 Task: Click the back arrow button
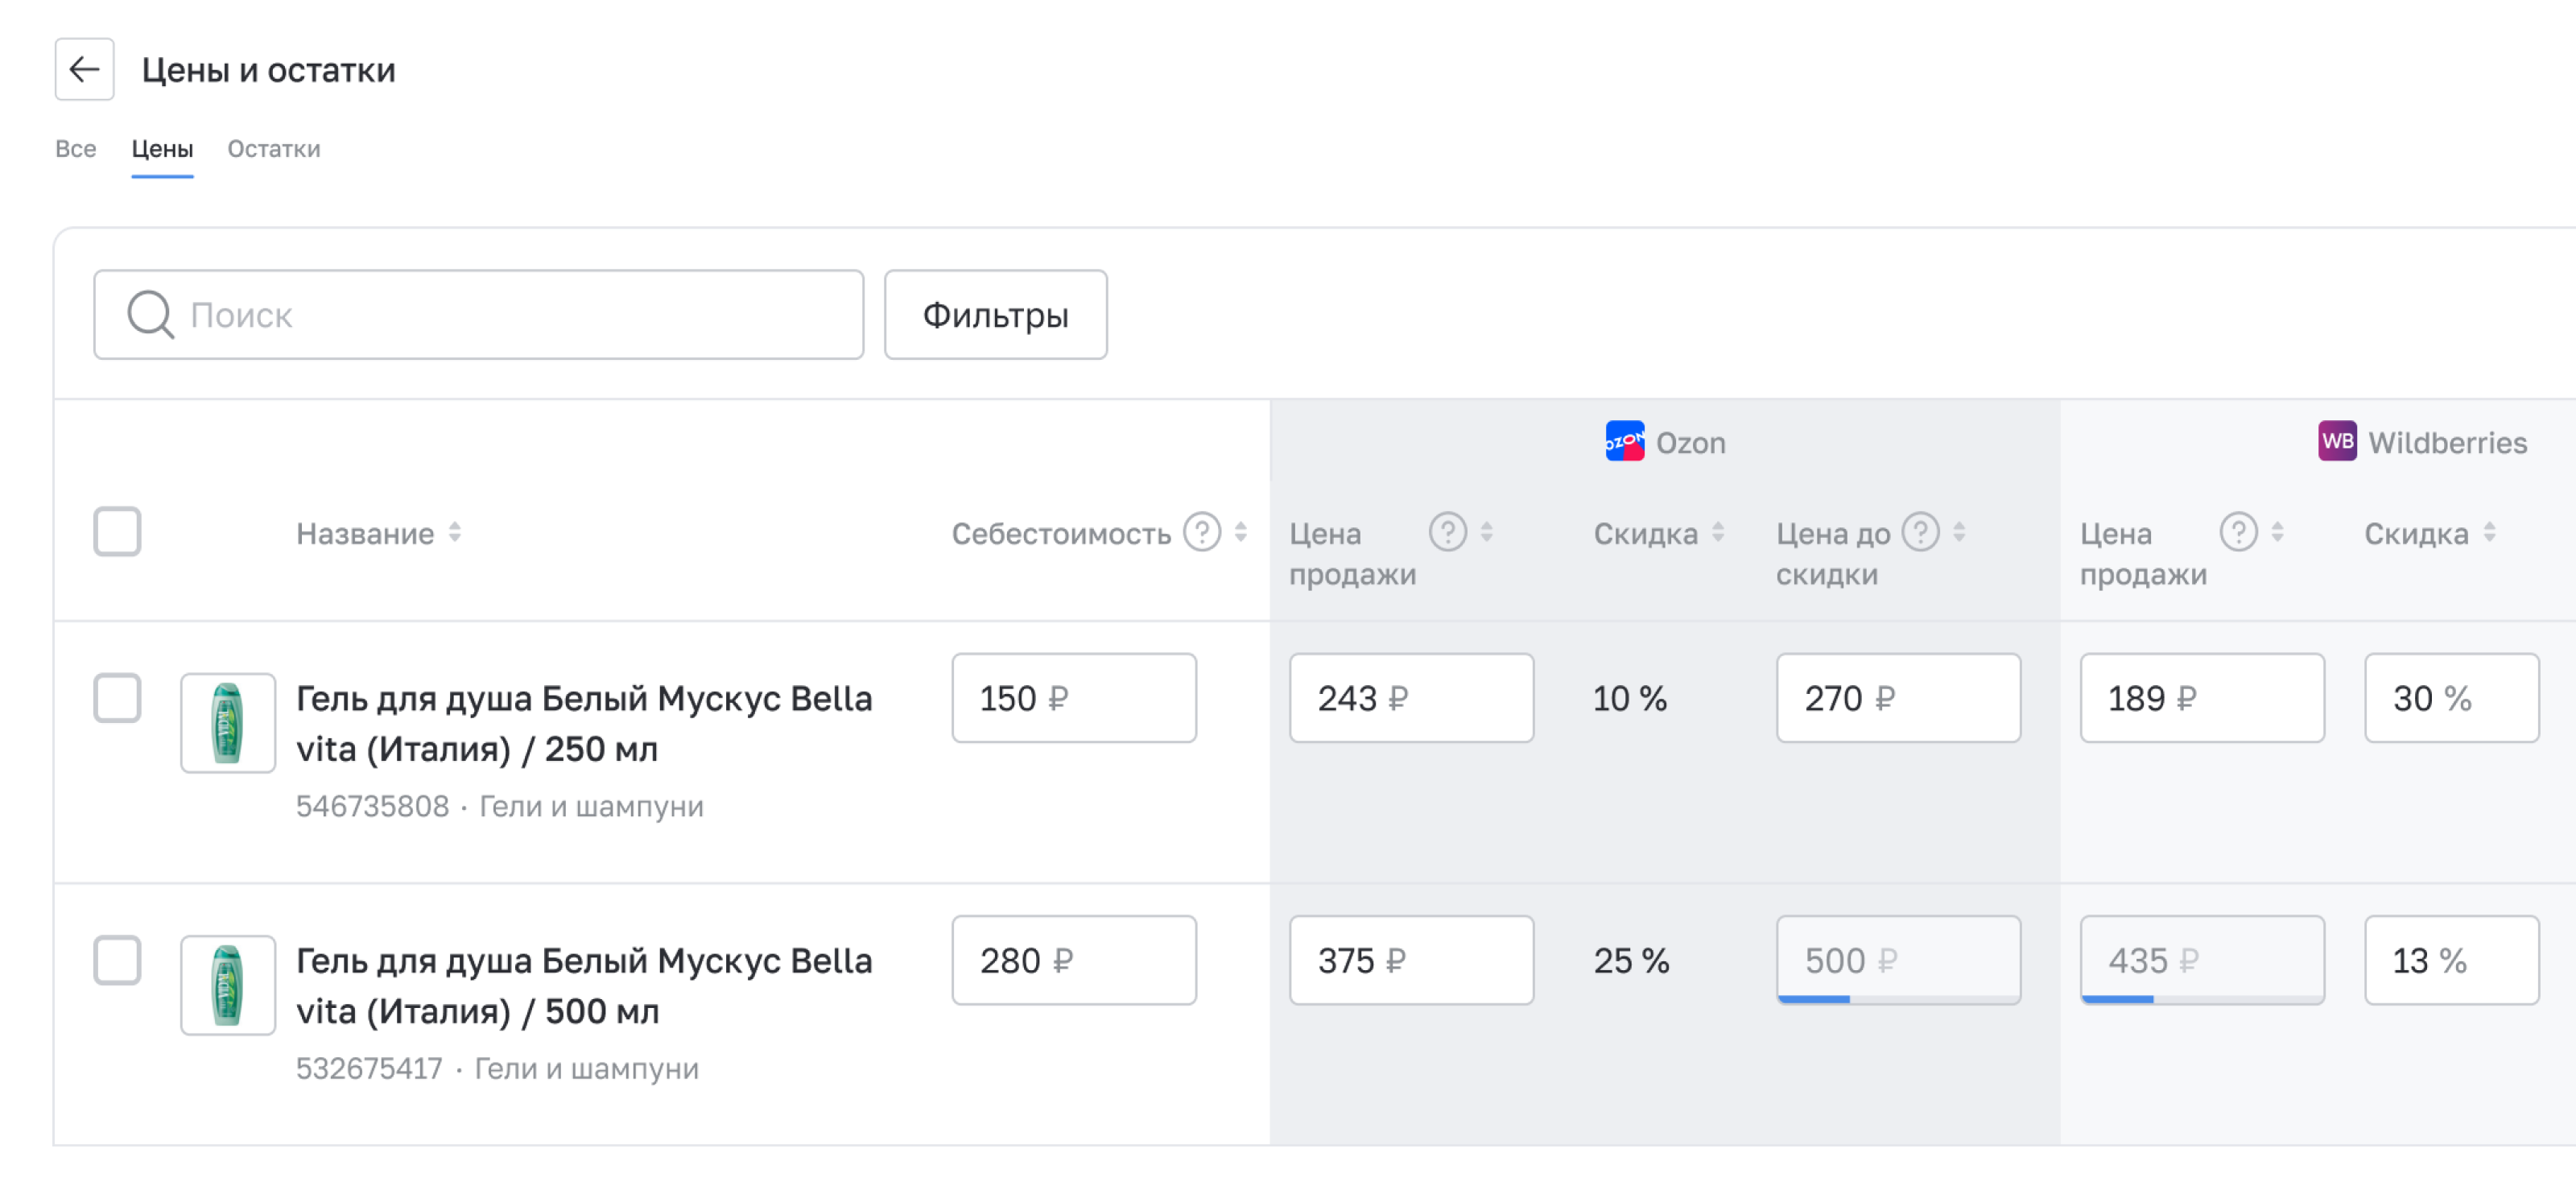[84, 69]
